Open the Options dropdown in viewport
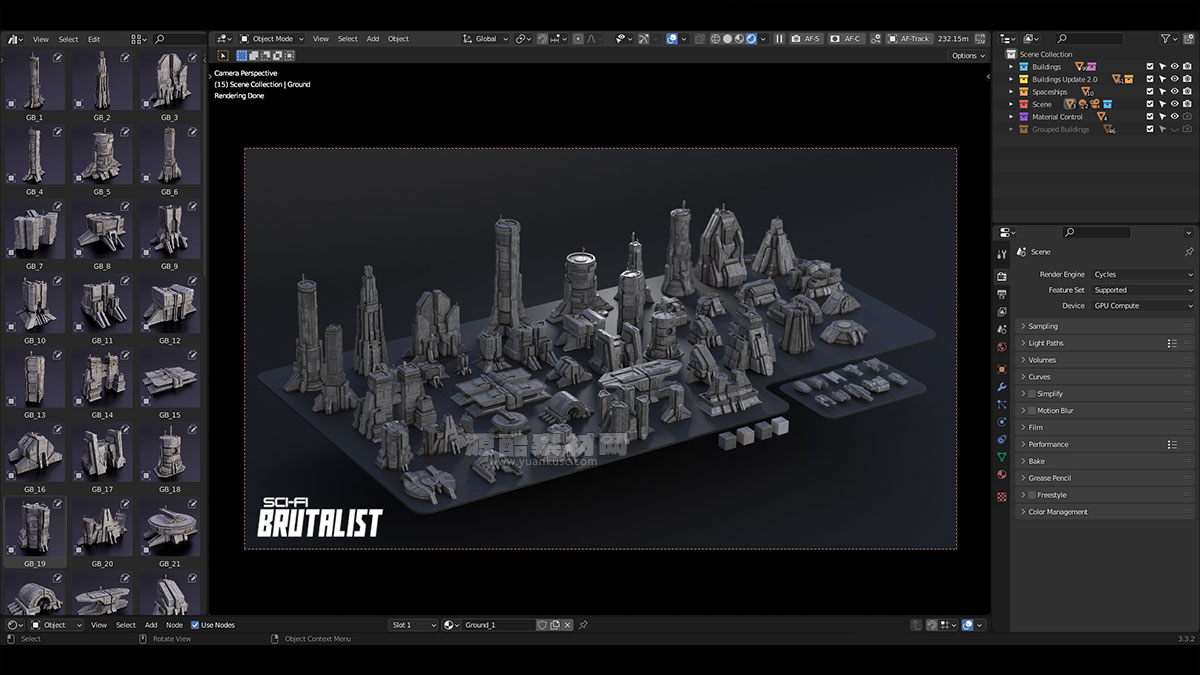Image resolution: width=1200 pixels, height=675 pixels. coord(968,56)
